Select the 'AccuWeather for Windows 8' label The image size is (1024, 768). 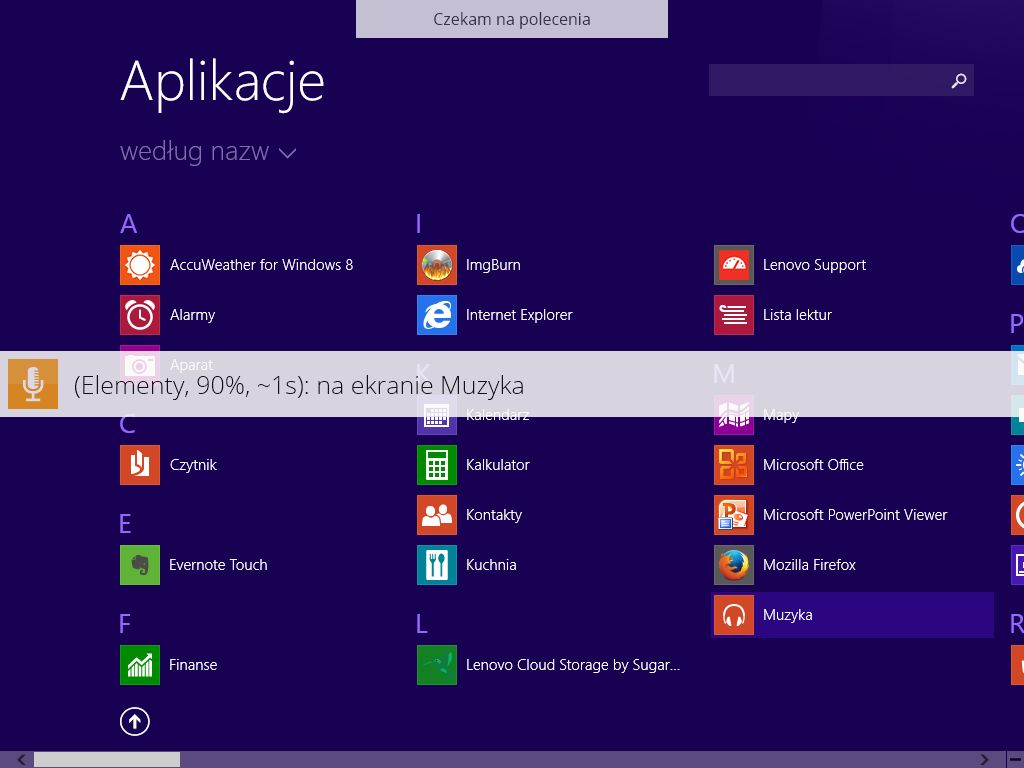pyautogui.click(x=261, y=264)
